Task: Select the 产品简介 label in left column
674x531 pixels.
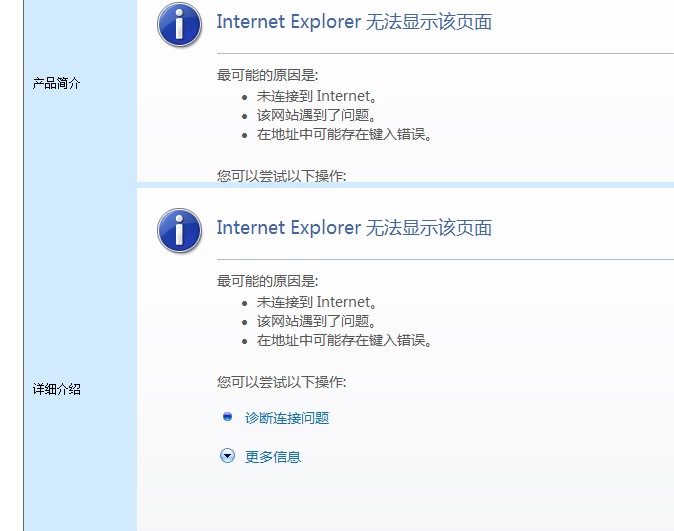Action: click(56, 84)
